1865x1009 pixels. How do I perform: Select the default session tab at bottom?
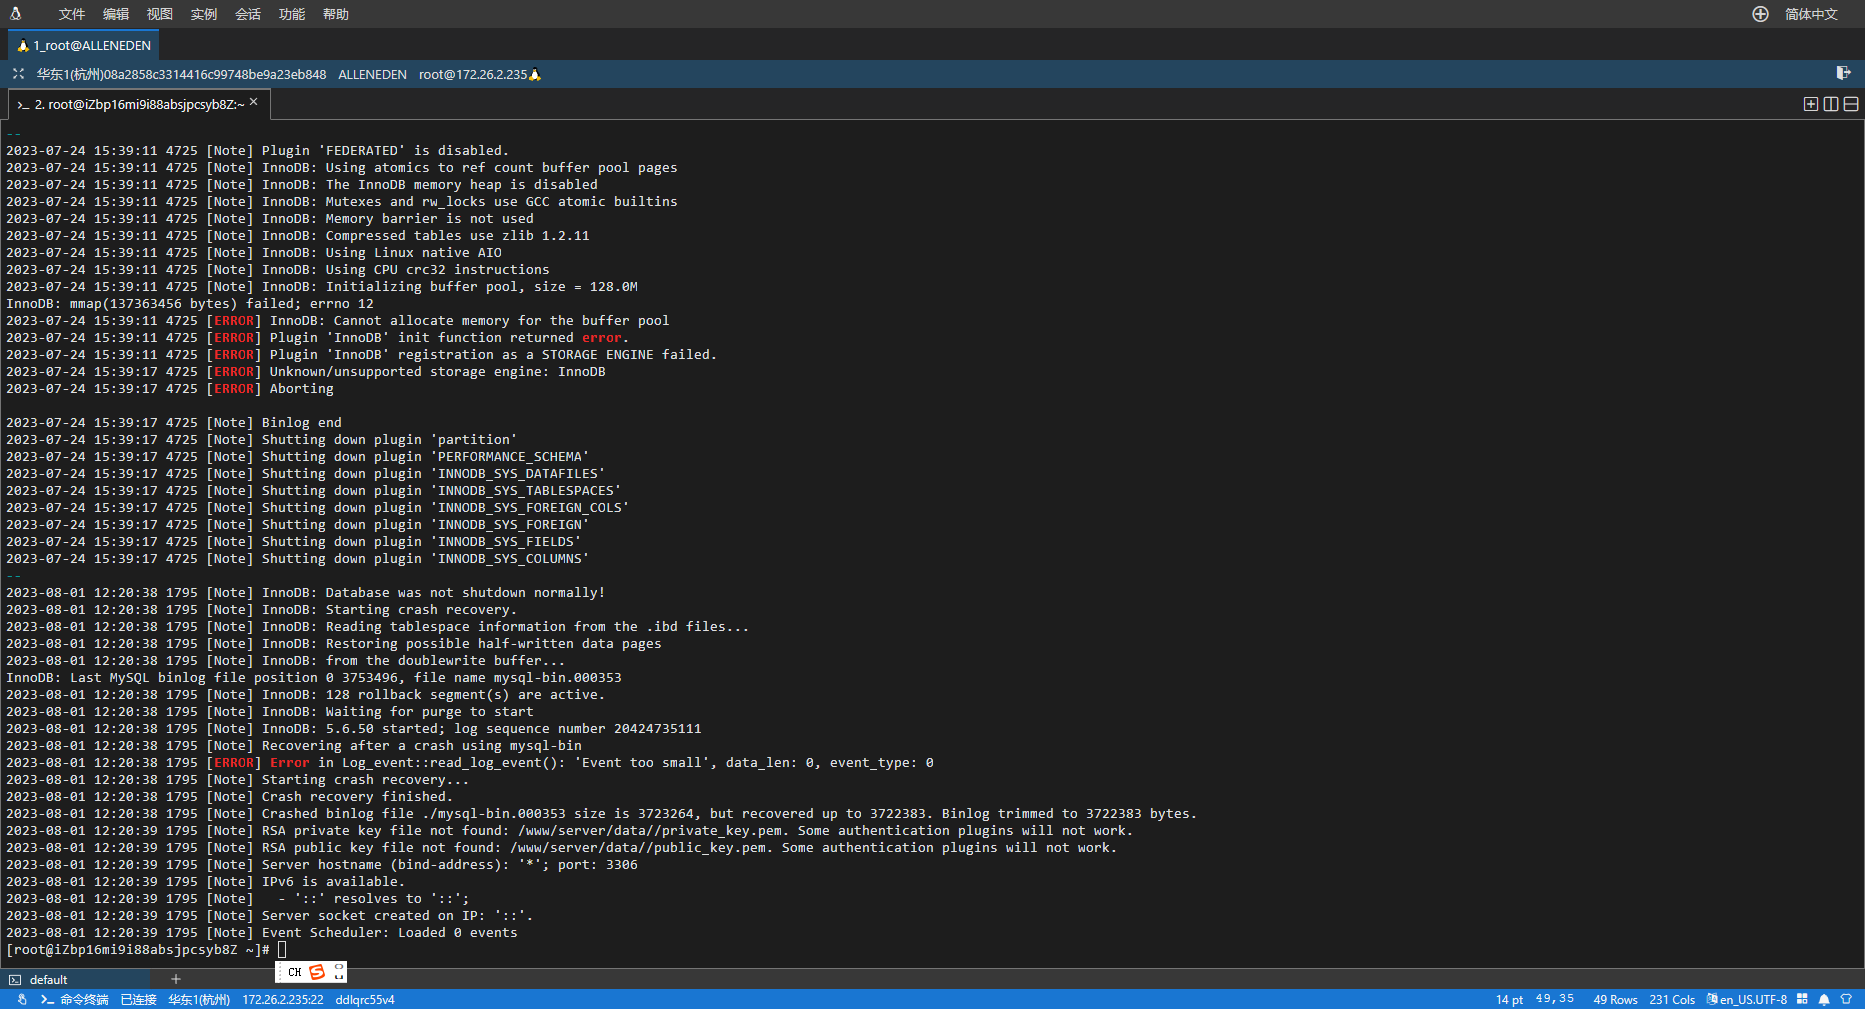click(x=75, y=979)
